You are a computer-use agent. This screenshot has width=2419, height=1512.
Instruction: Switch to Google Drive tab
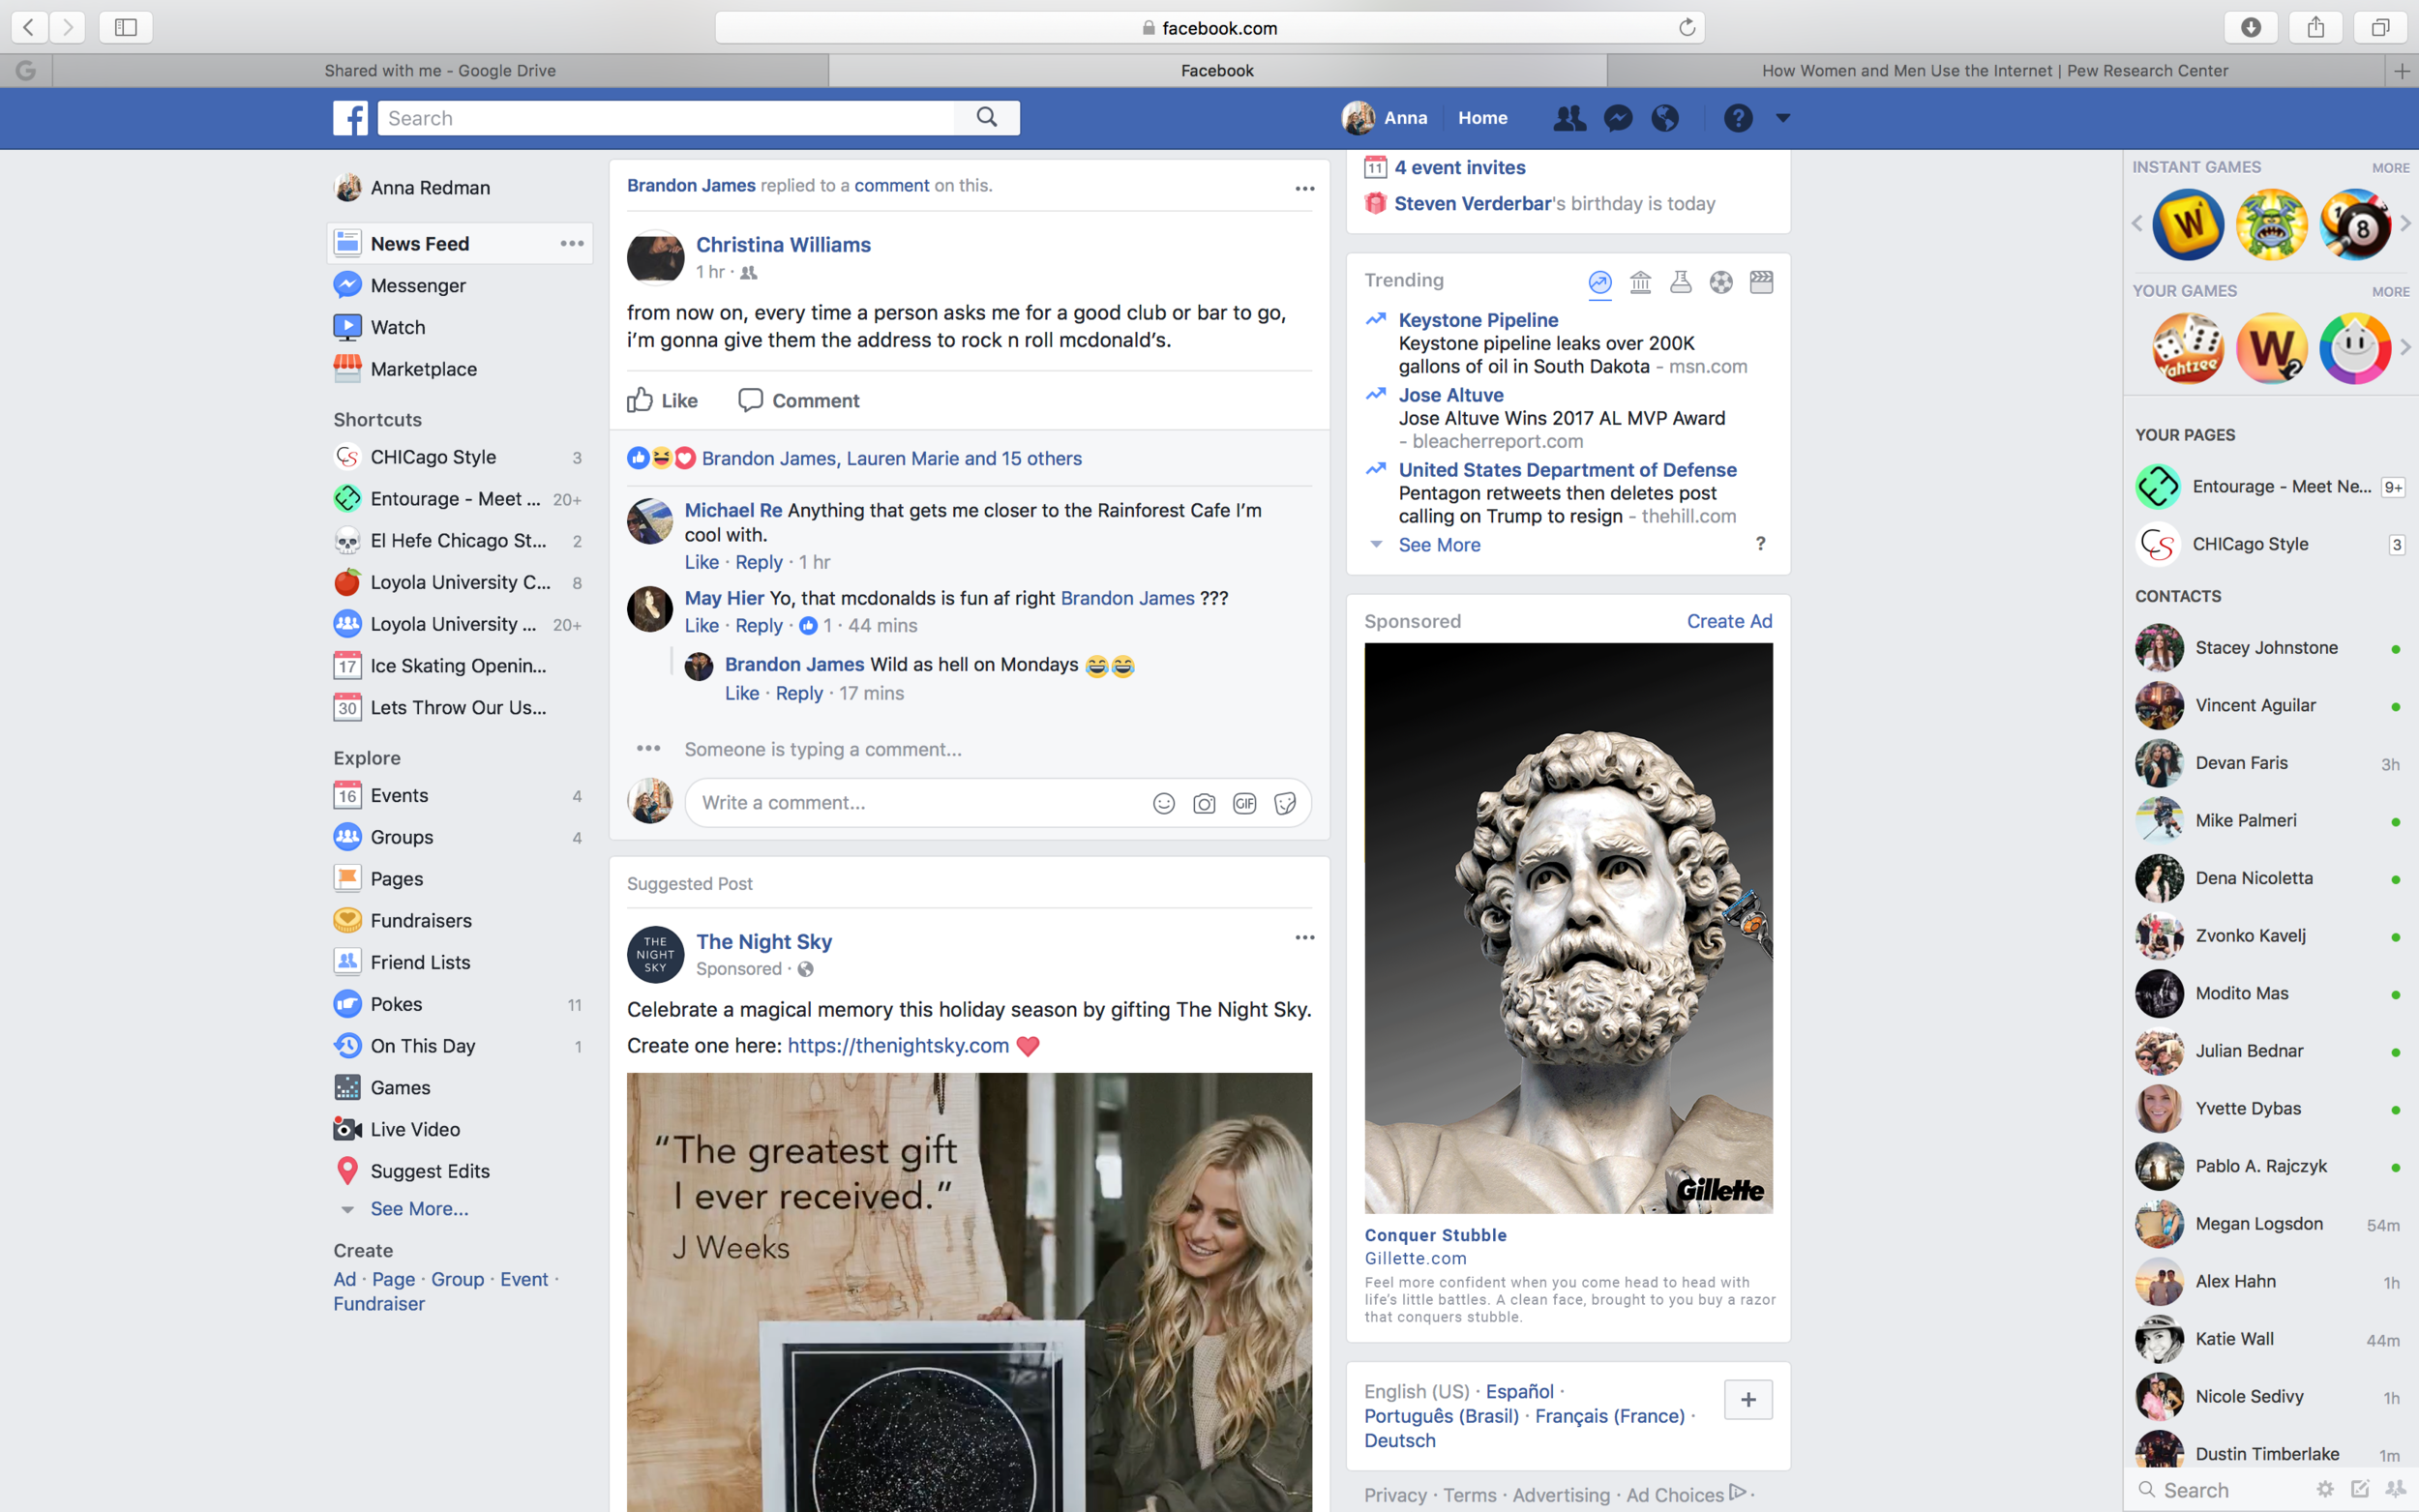coord(440,70)
